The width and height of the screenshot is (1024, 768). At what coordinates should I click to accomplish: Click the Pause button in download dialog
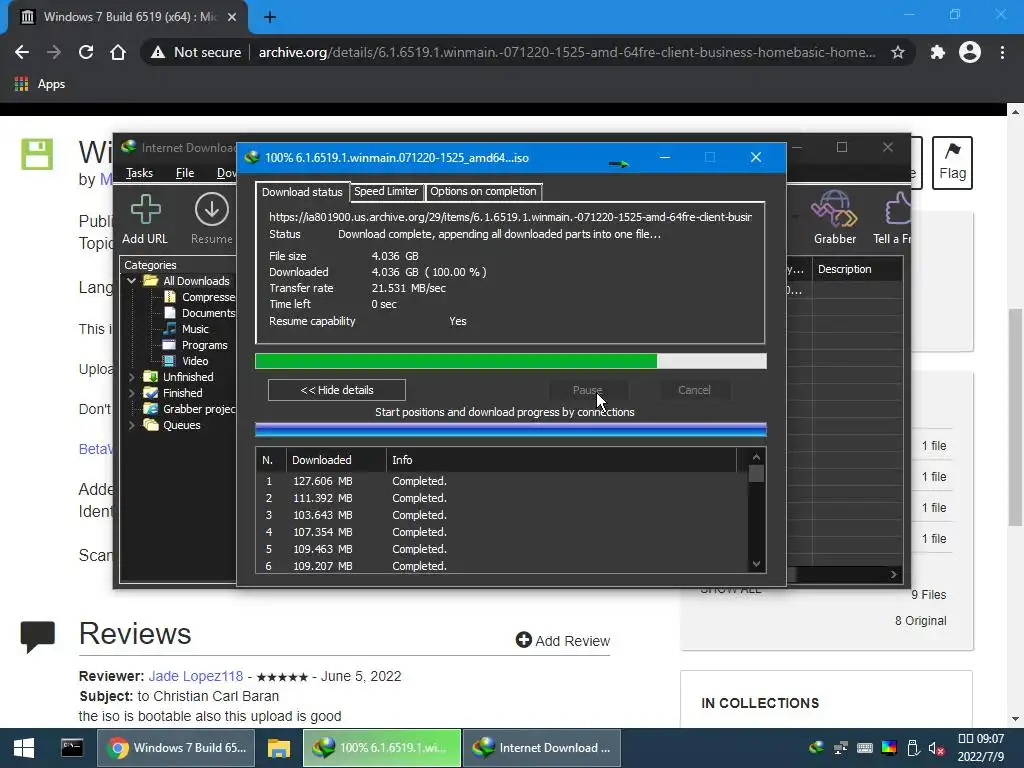(x=588, y=390)
